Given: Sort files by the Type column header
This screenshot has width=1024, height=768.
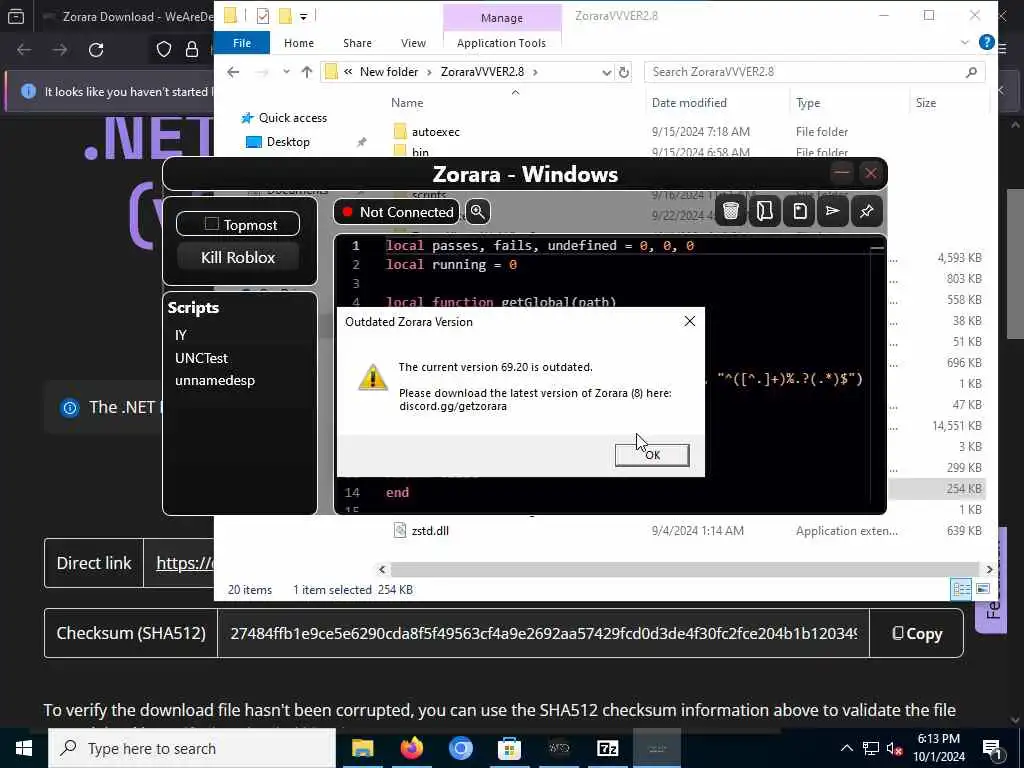Looking at the screenshot, I should point(808,103).
